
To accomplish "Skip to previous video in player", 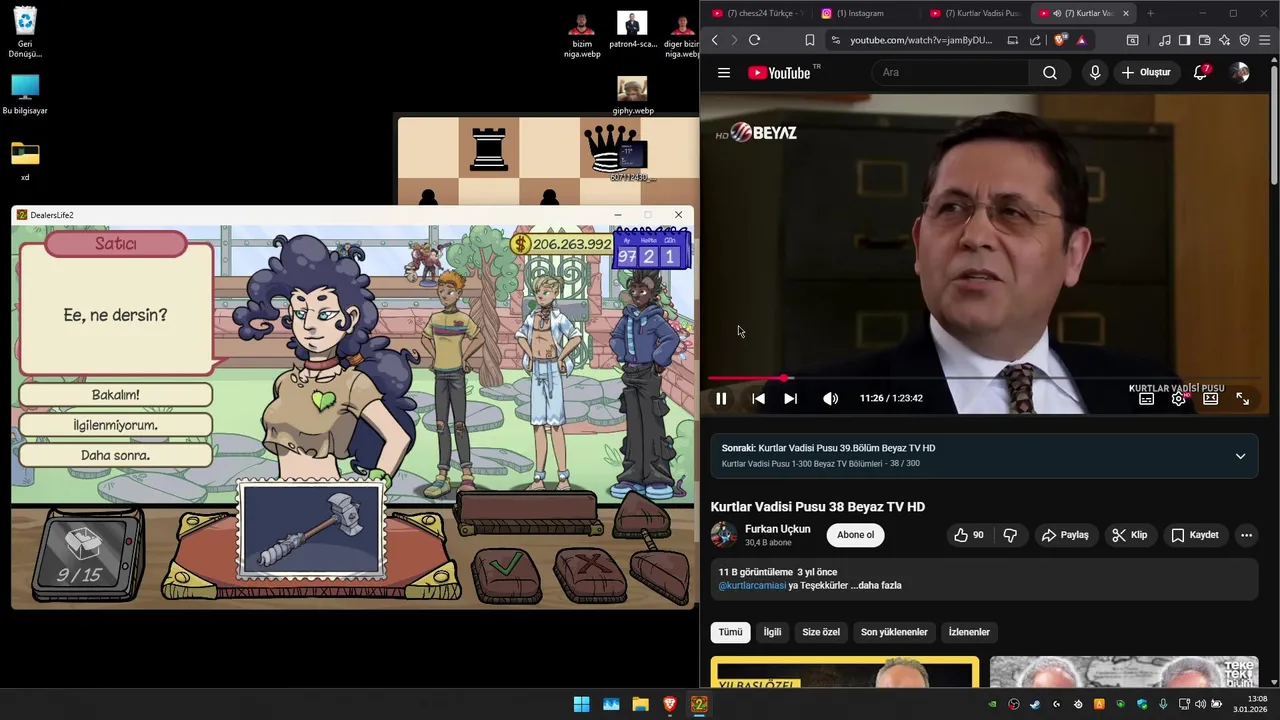I will (x=758, y=398).
